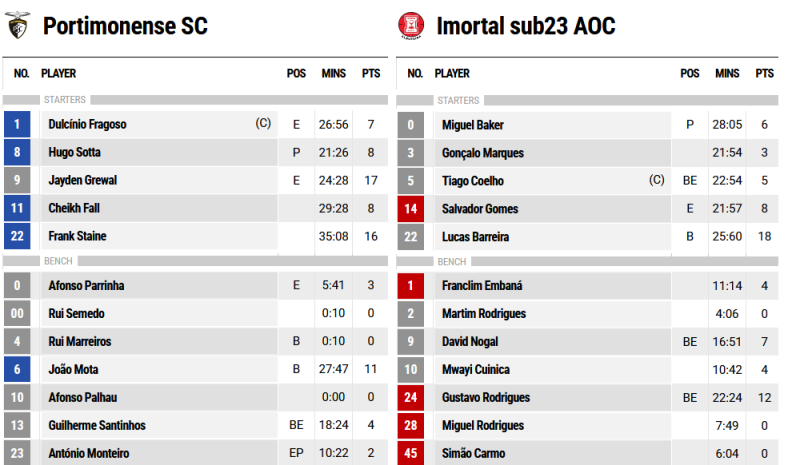
Task: Open David Nogal's player name
Action: coord(470,341)
